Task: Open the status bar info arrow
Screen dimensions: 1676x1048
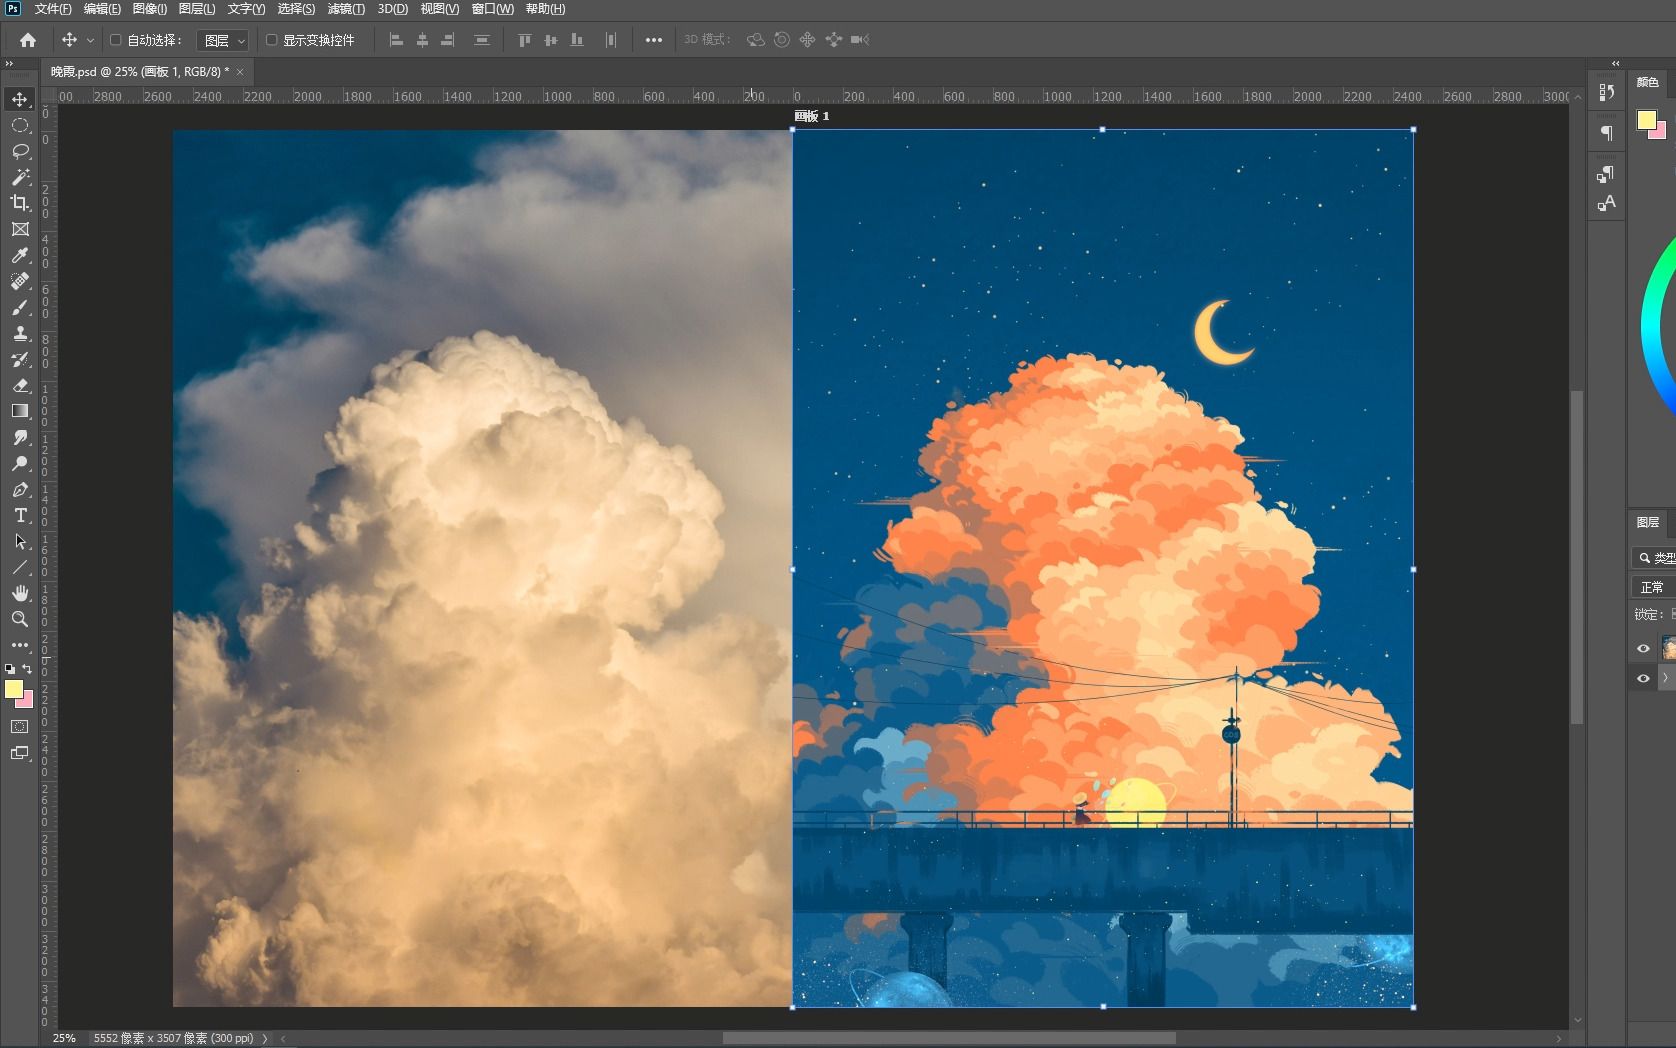Action: click(265, 1039)
